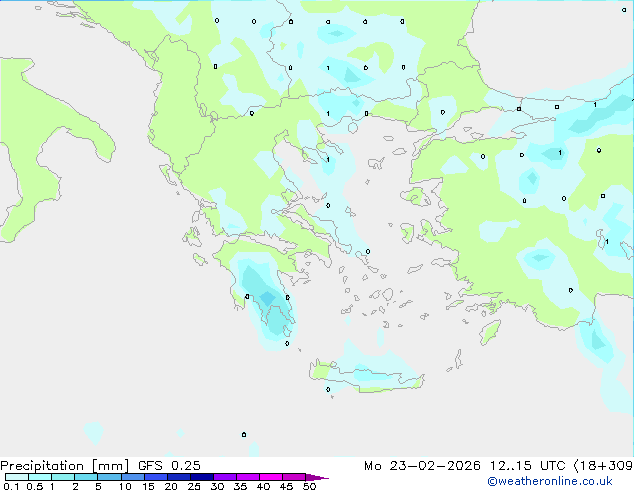Pick the 15–20 mm blue legend swatch
Viewport: 634px width, 490px height.
(156, 477)
